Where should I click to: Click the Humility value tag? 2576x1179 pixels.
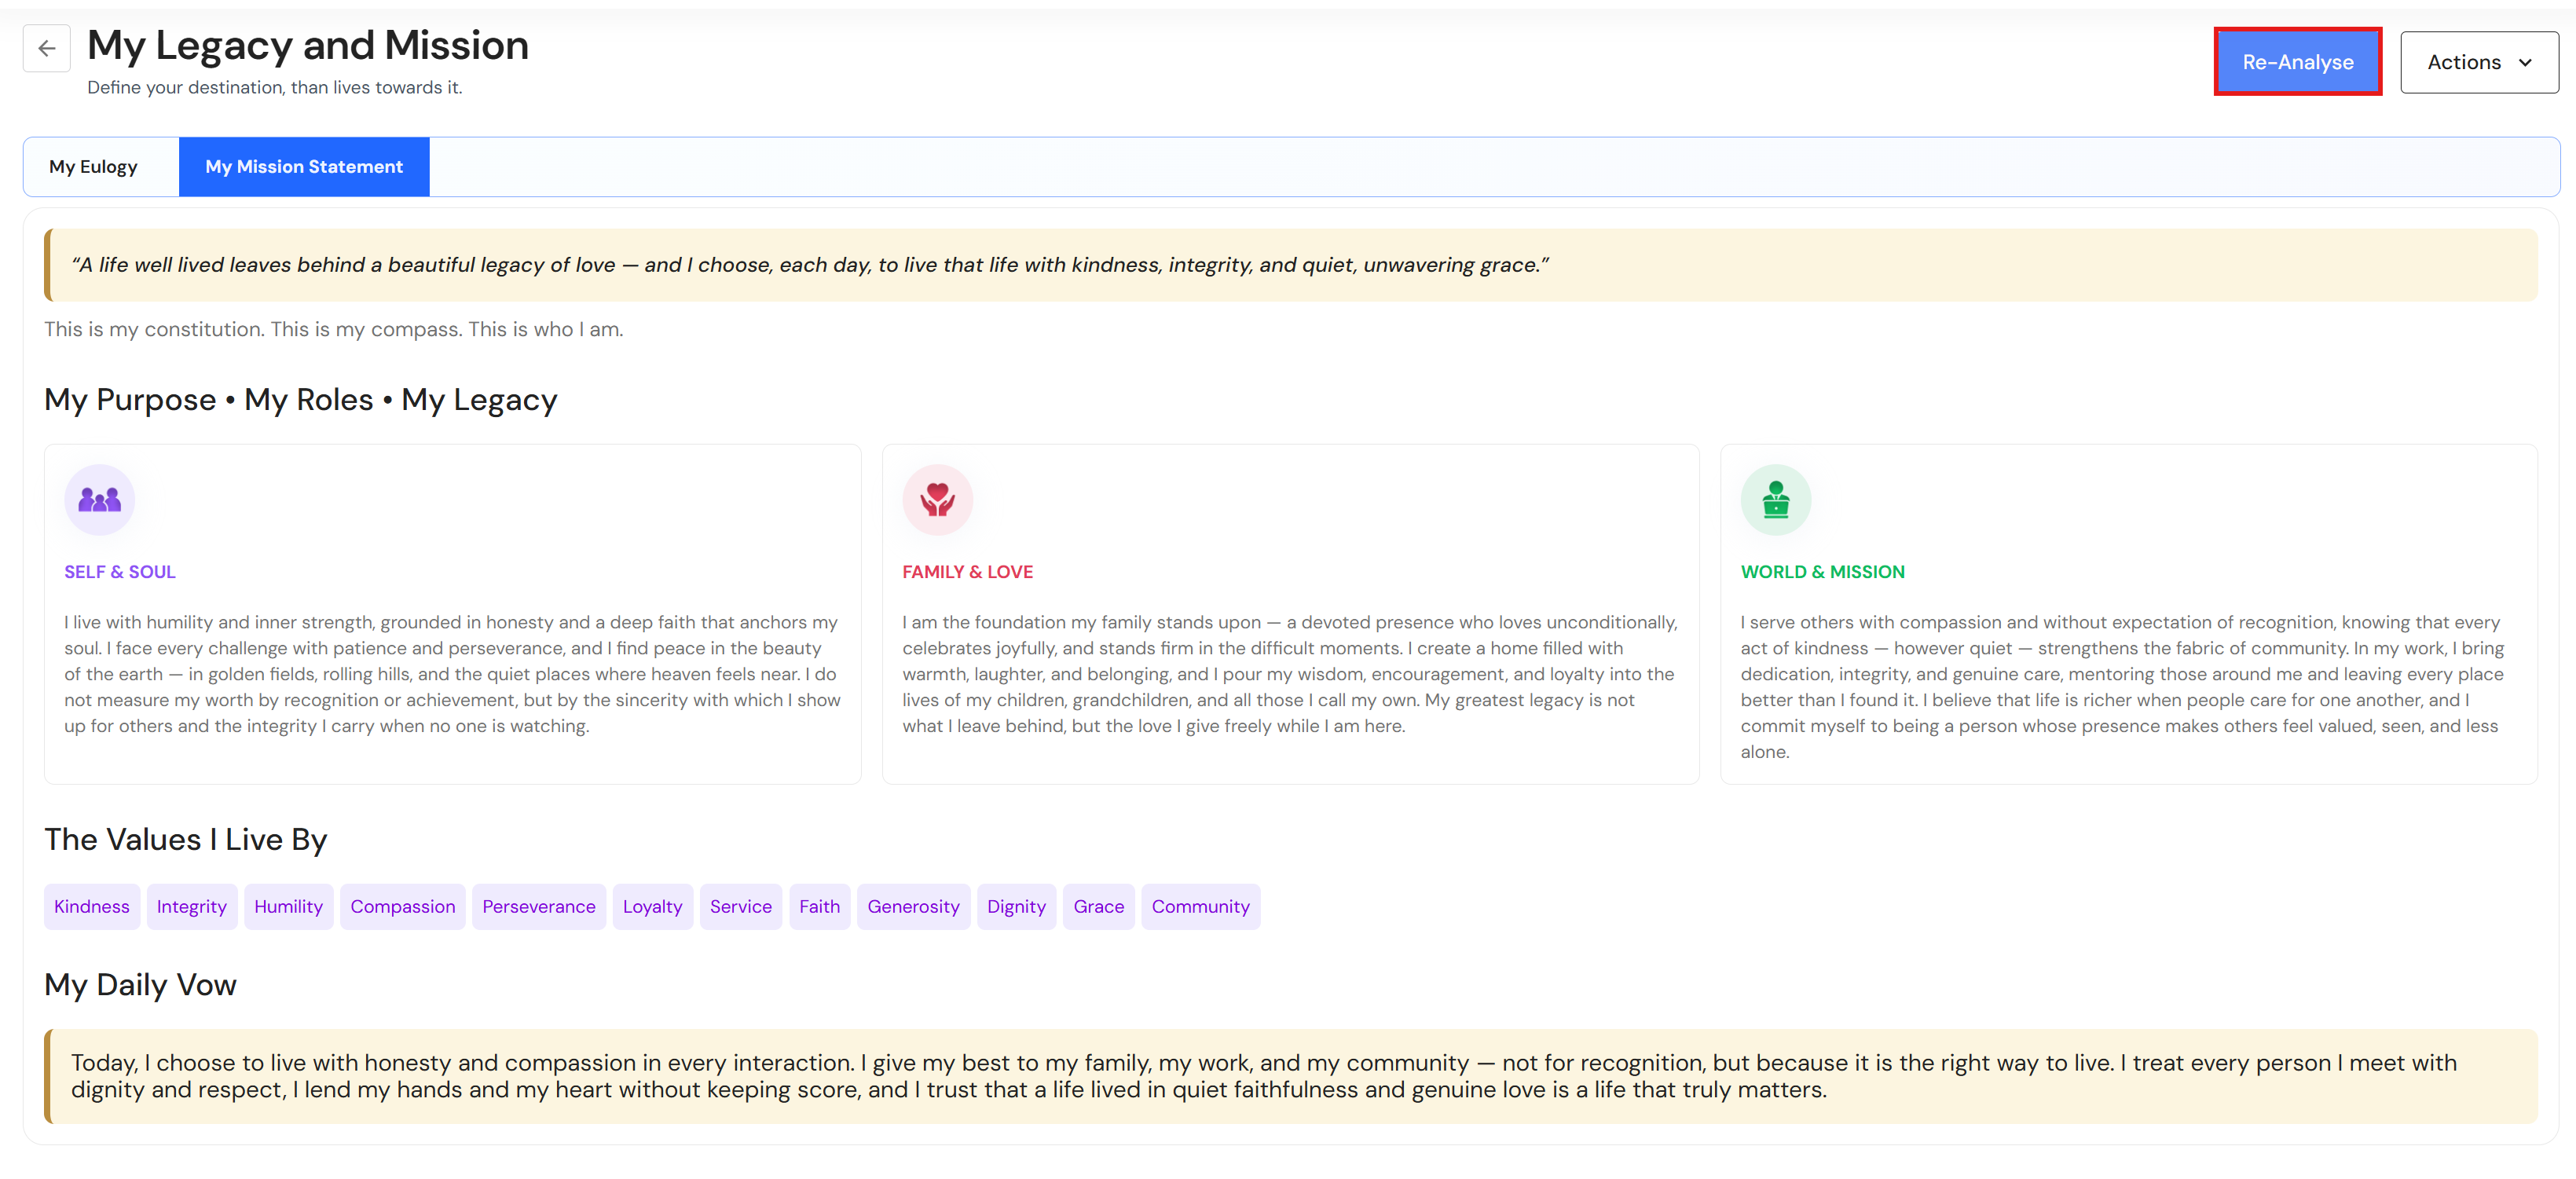pyautogui.click(x=288, y=906)
